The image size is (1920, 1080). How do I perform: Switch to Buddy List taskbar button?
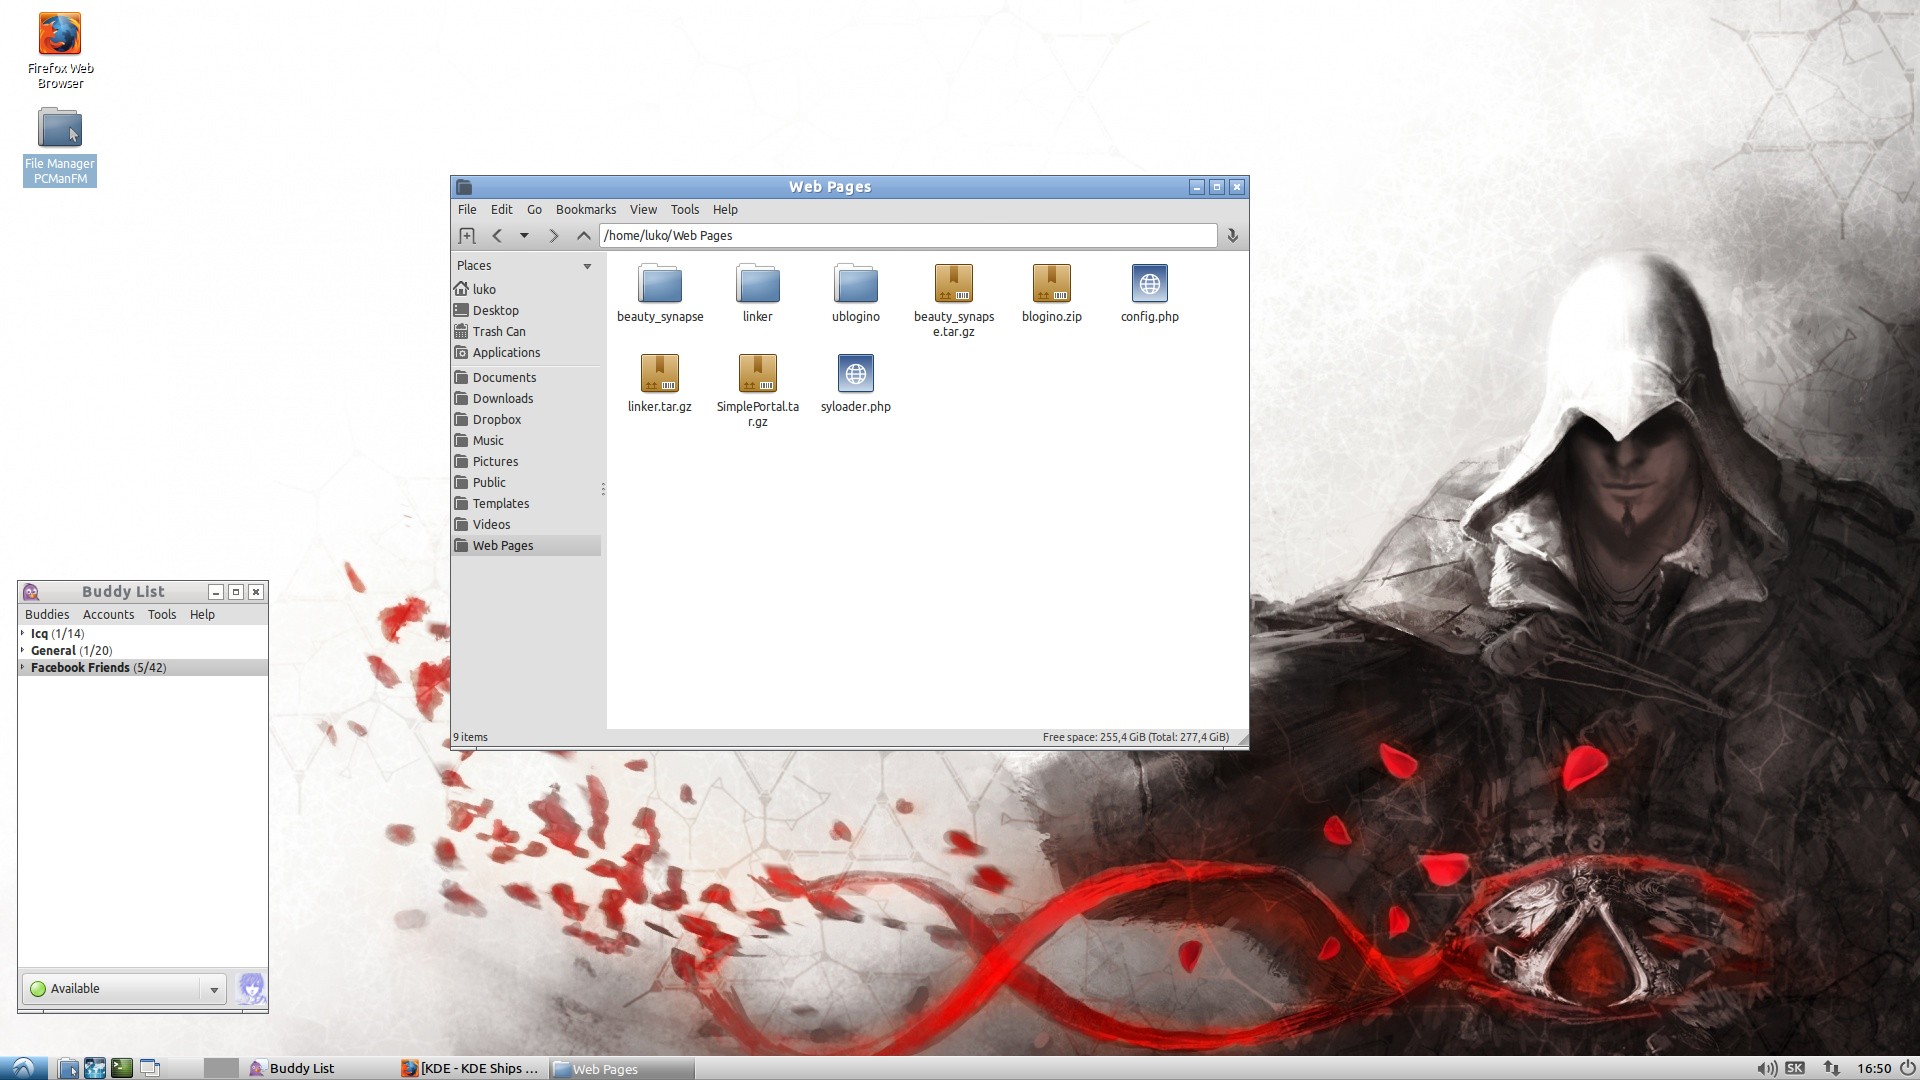point(320,1068)
